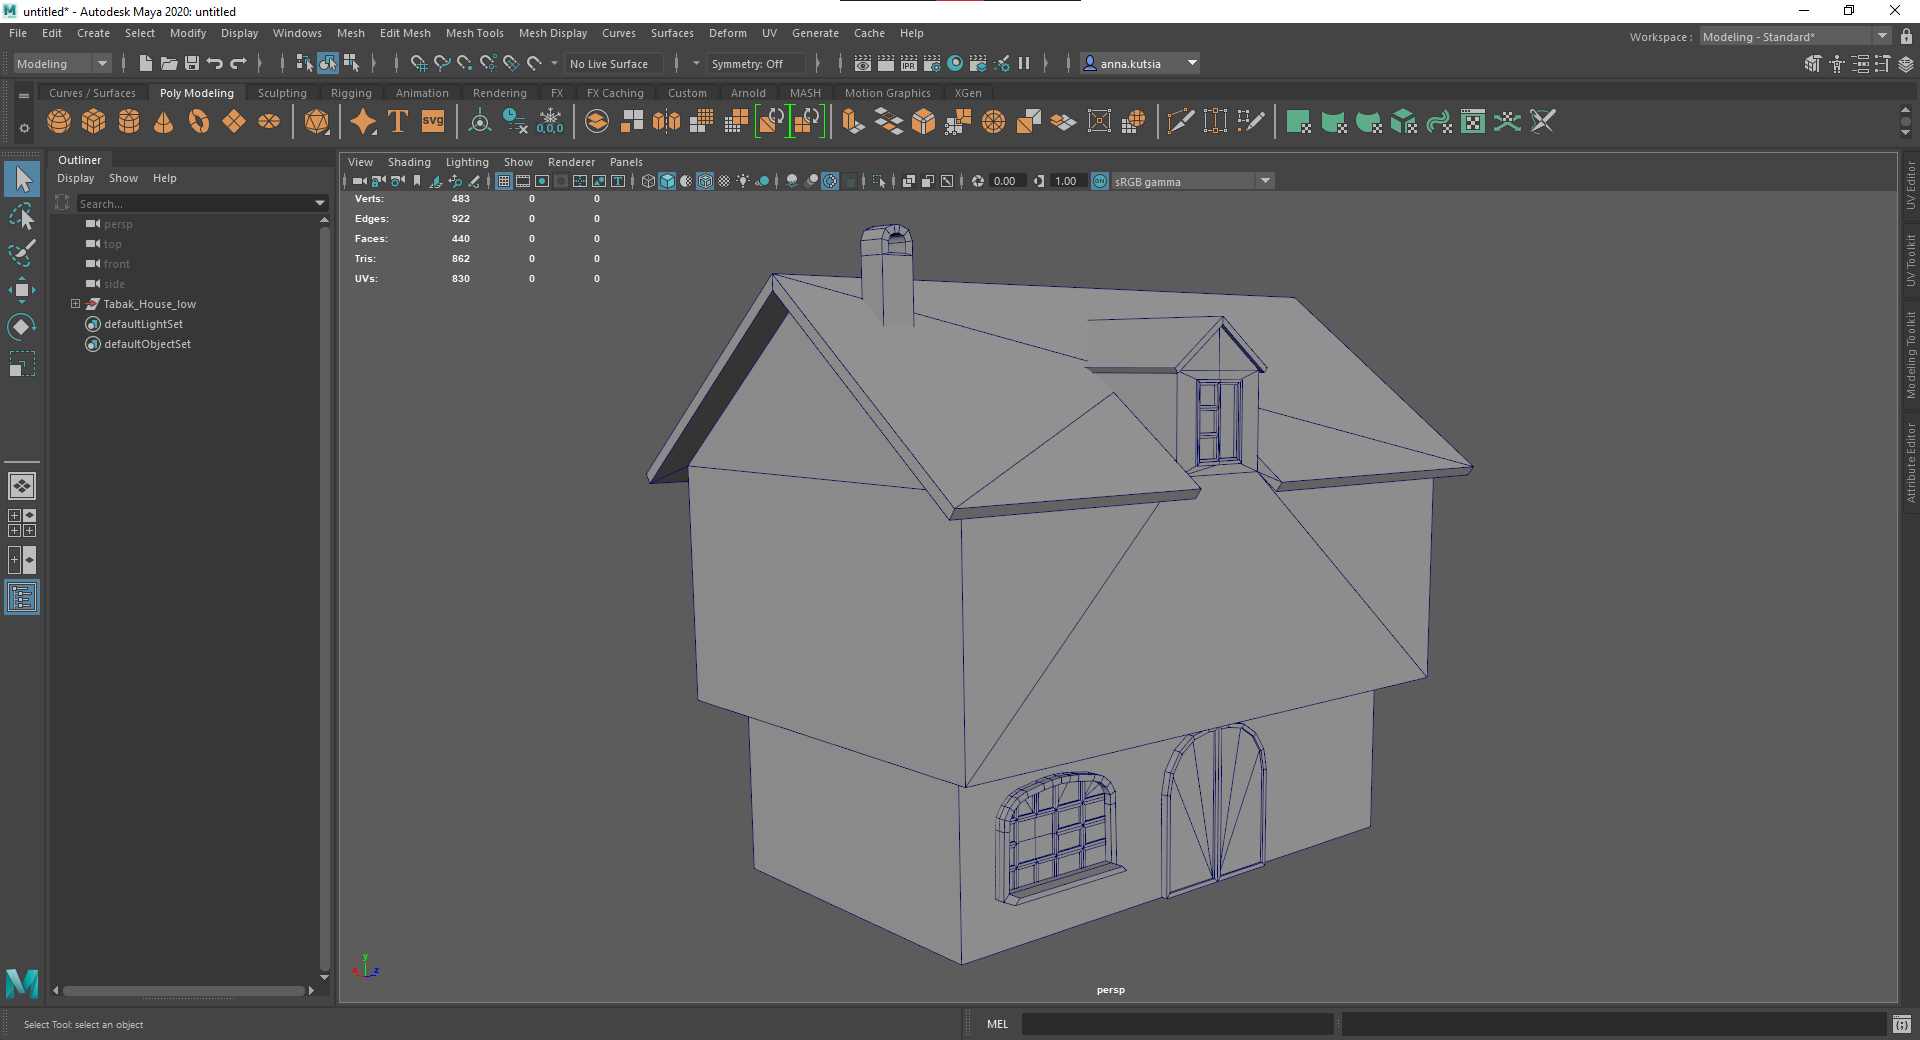Click the SVG import shelf icon
Screen dimensions: 1920x1040
click(x=433, y=122)
